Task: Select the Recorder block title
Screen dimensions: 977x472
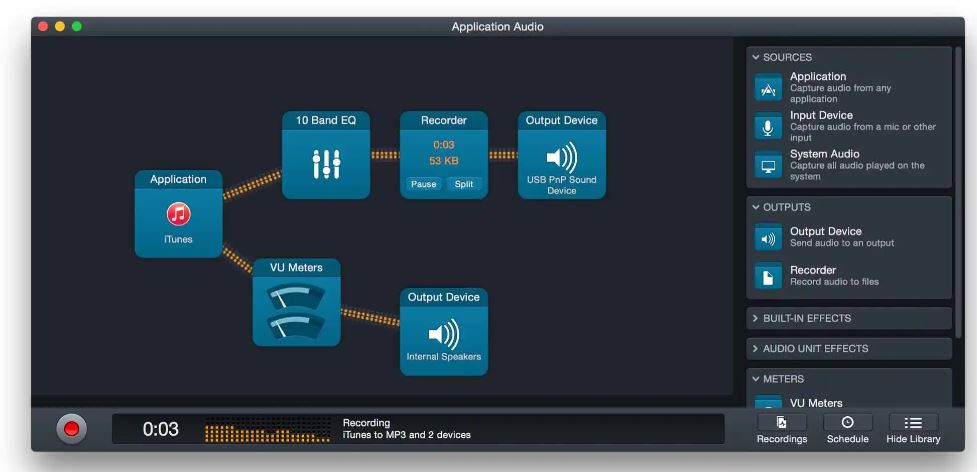Action: click(444, 121)
